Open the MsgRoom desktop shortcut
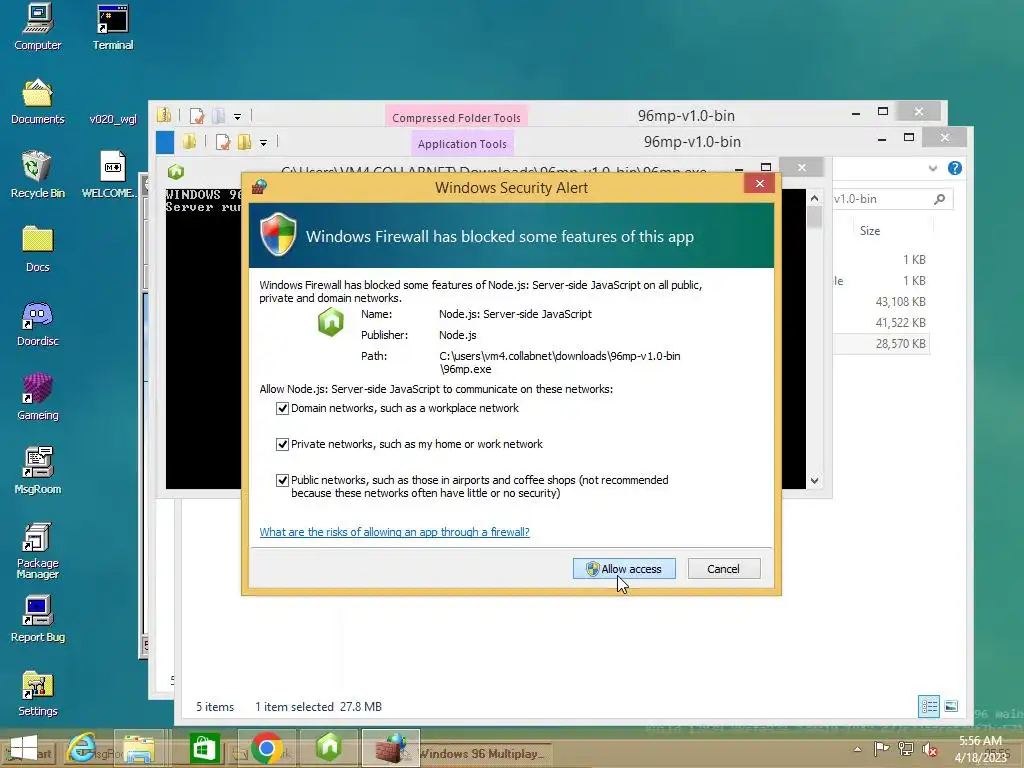The width and height of the screenshot is (1024, 768). click(x=37, y=471)
